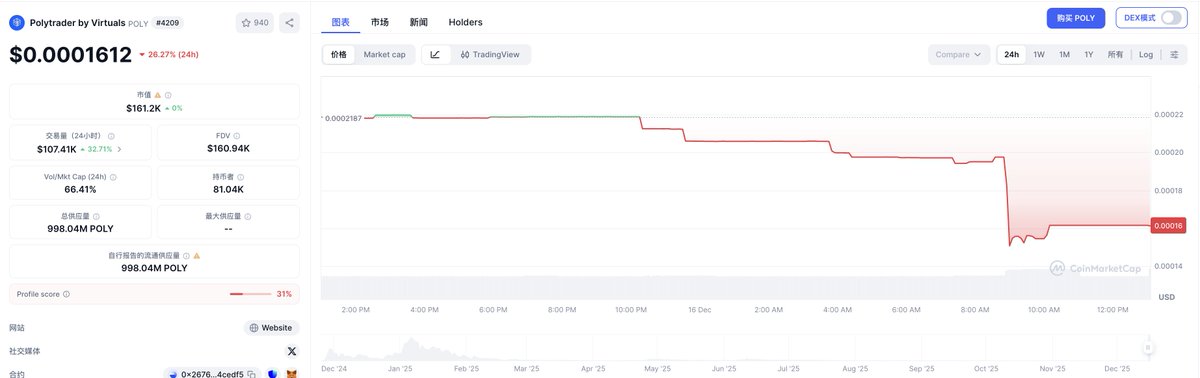Click the 66.41% Vol/Mkt Cap value
Image resolution: width=1200 pixels, height=378 pixels.
coord(80,188)
